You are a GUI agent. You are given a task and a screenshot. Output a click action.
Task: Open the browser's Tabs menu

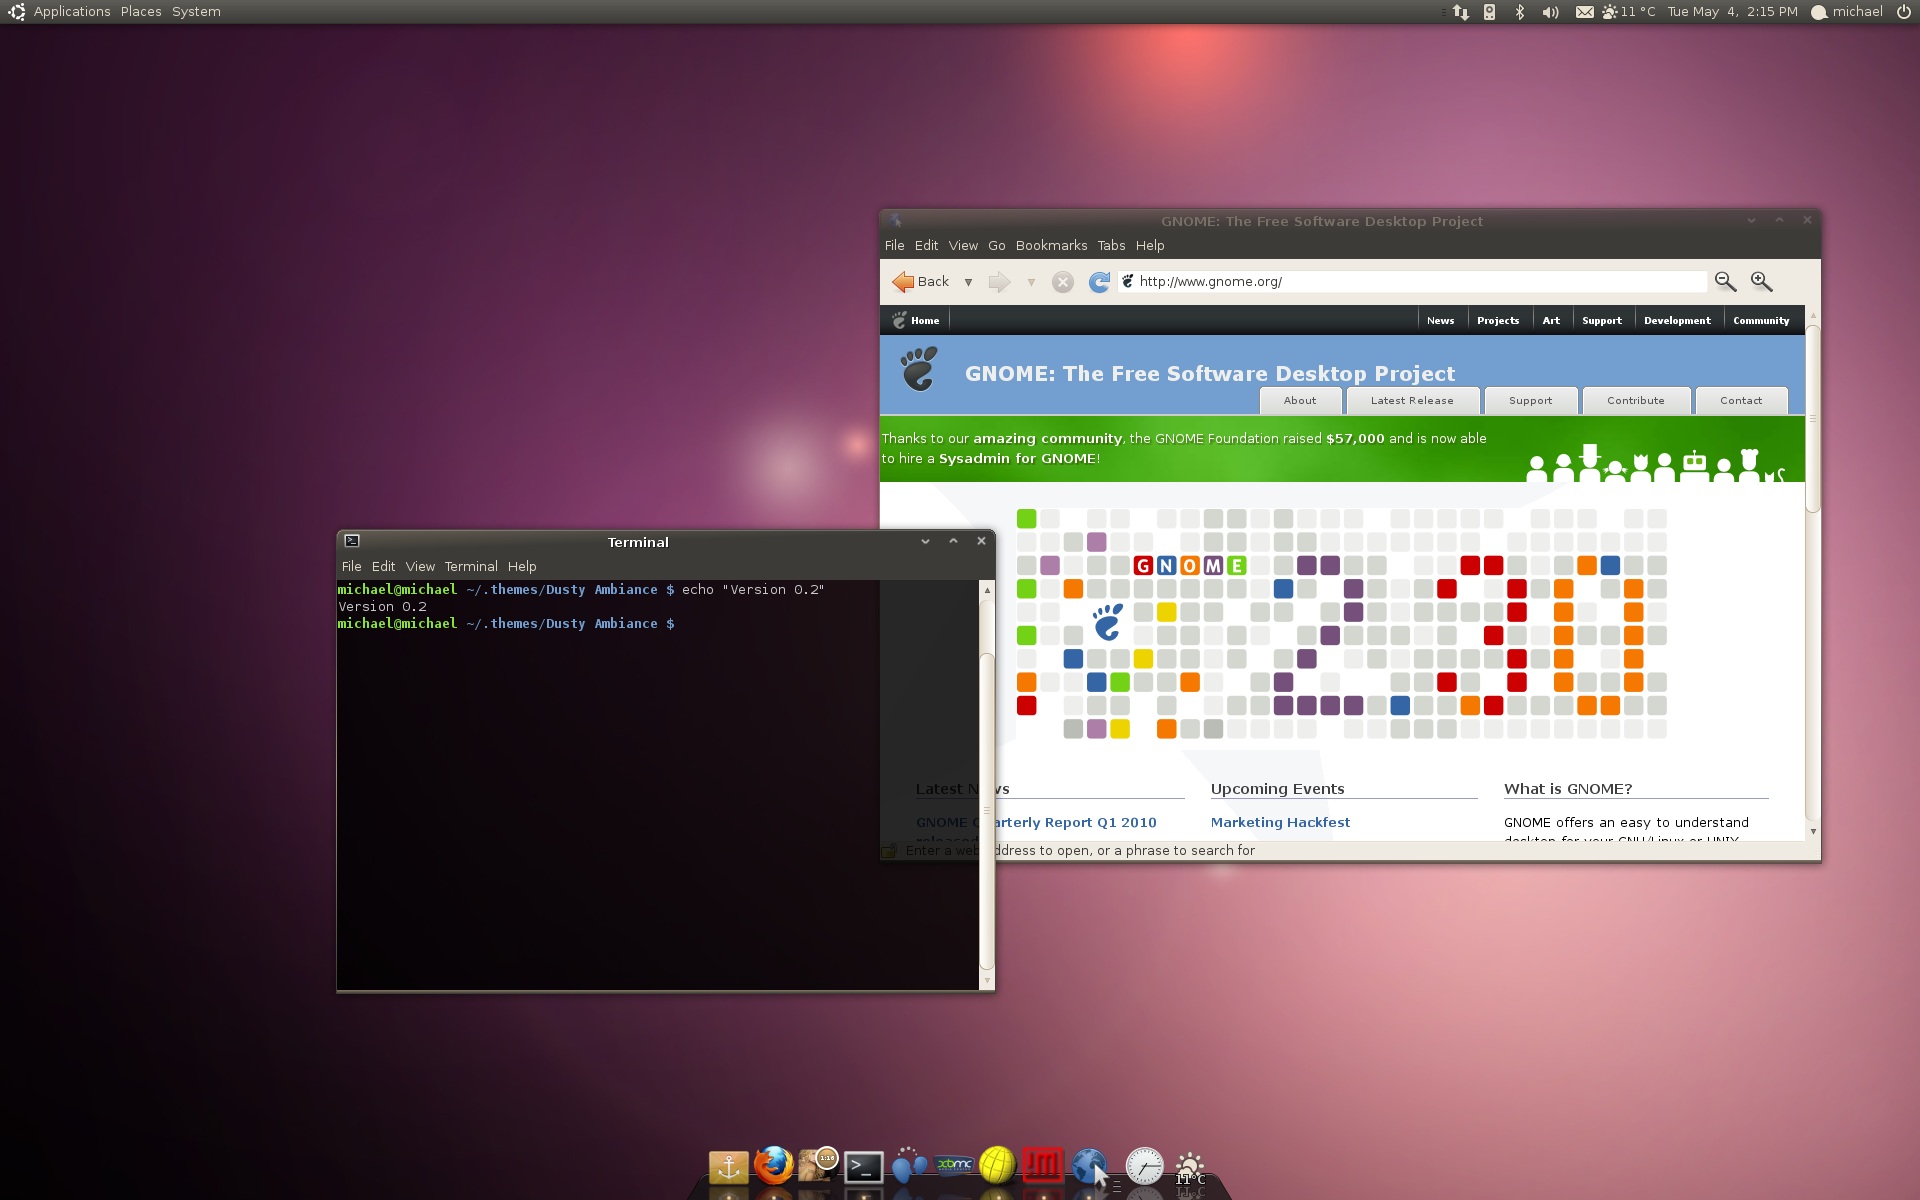pyautogui.click(x=1111, y=245)
